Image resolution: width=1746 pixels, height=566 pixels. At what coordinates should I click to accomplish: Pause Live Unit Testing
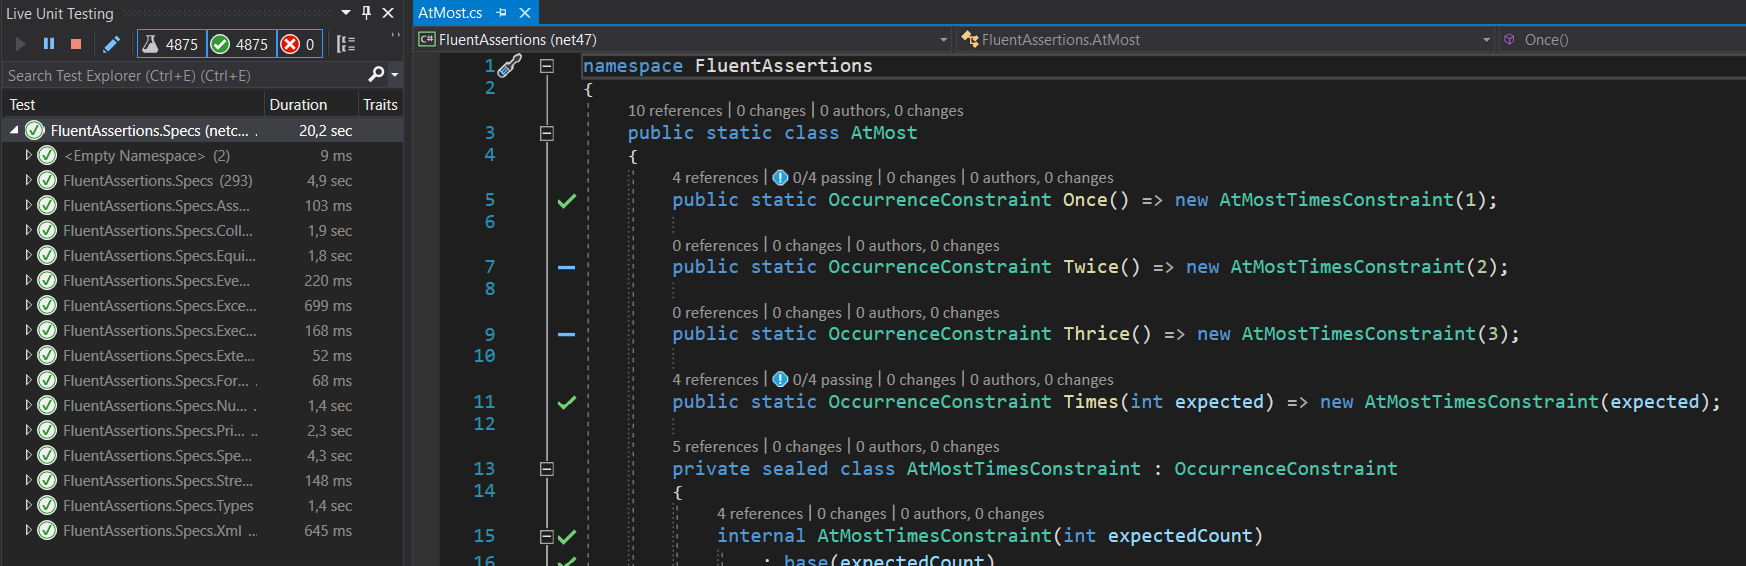(48, 44)
